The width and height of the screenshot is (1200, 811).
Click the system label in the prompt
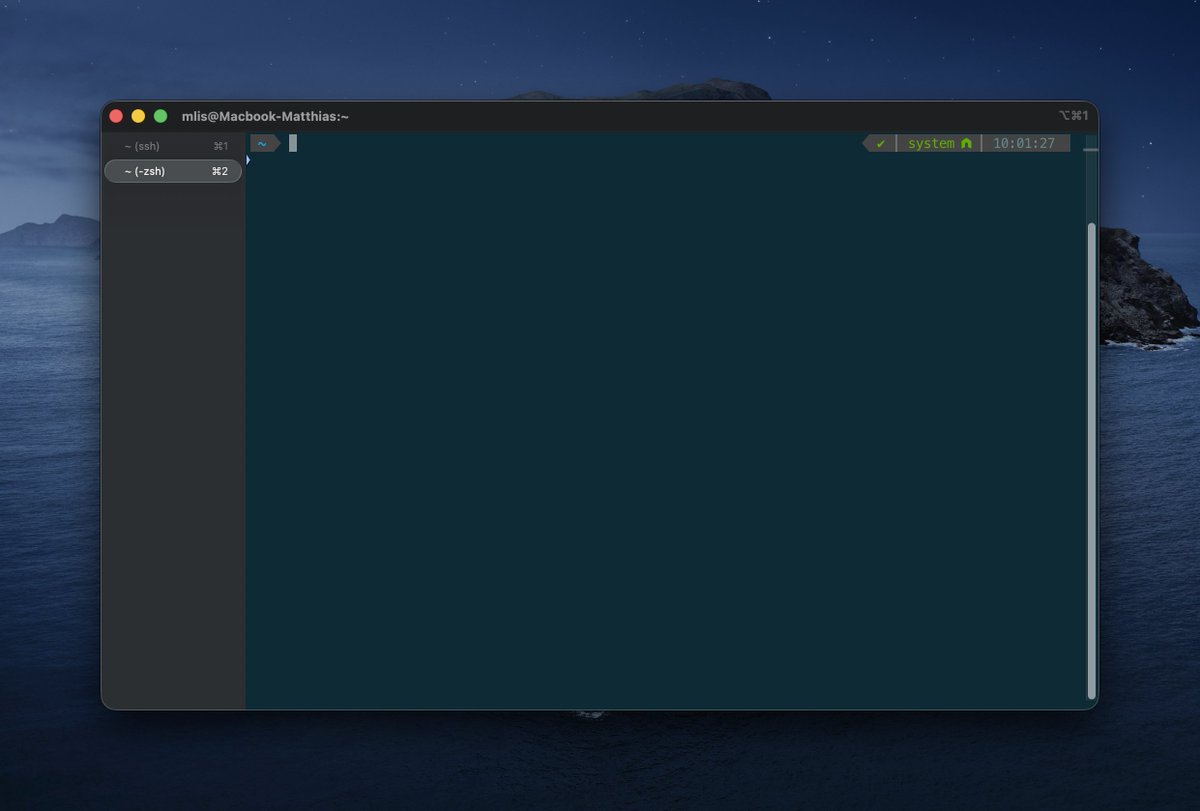tap(931, 144)
